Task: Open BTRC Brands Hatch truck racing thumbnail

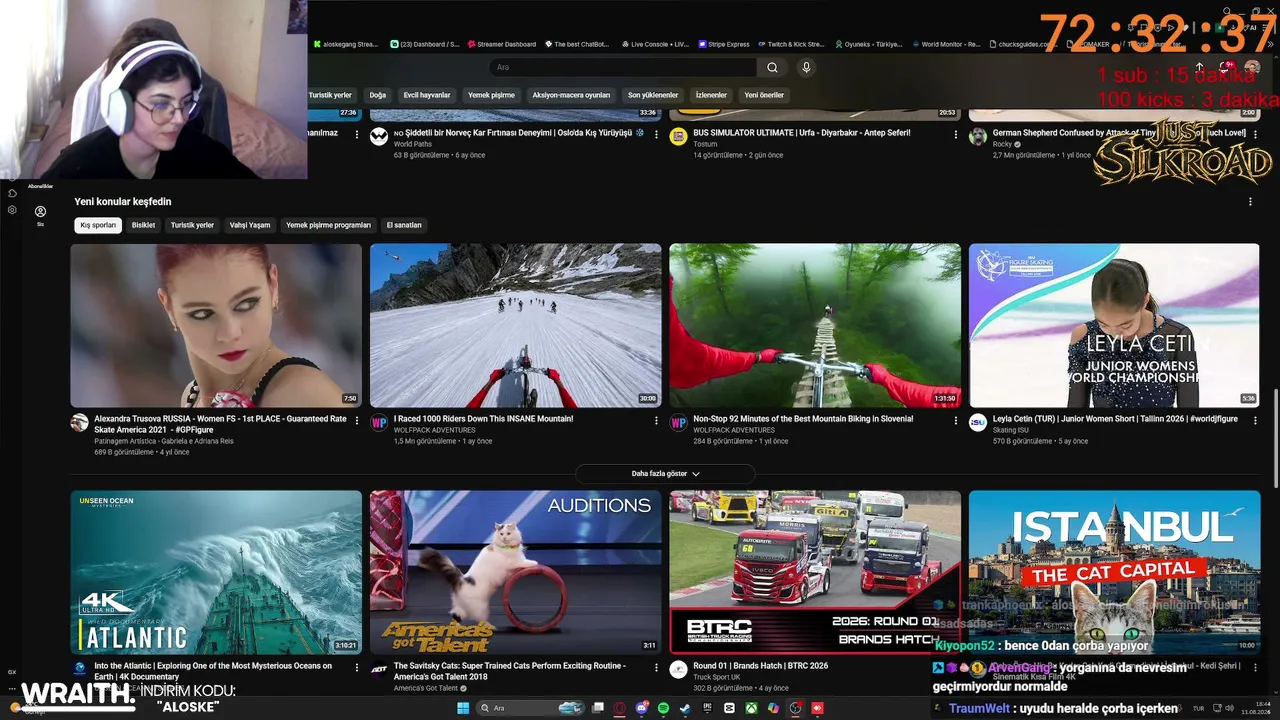Action: pos(815,573)
